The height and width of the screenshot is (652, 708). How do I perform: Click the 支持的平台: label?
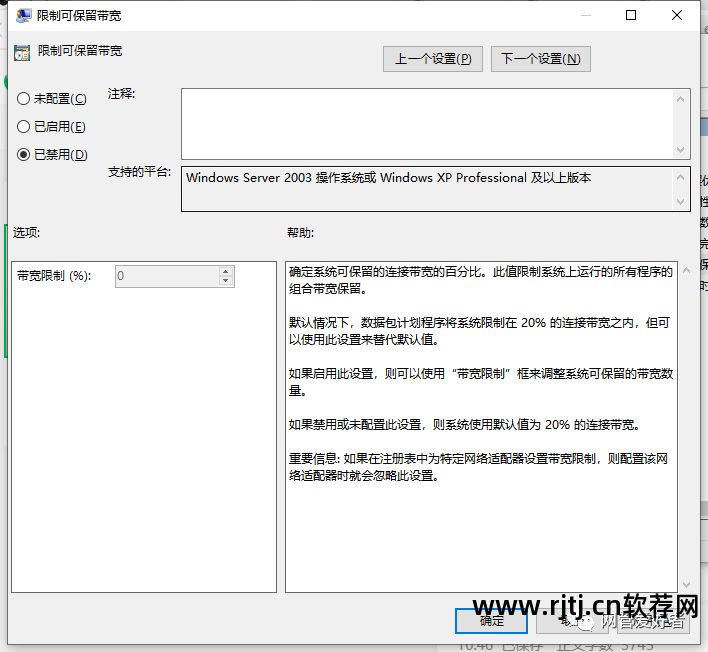click(140, 172)
